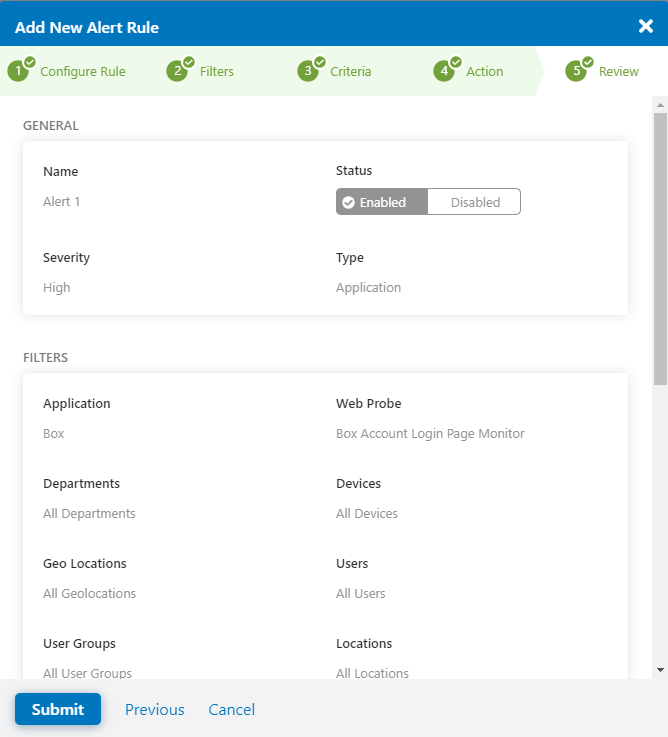Click the step 4 number circle icon
This screenshot has height=737, width=668.
pos(443,72)
